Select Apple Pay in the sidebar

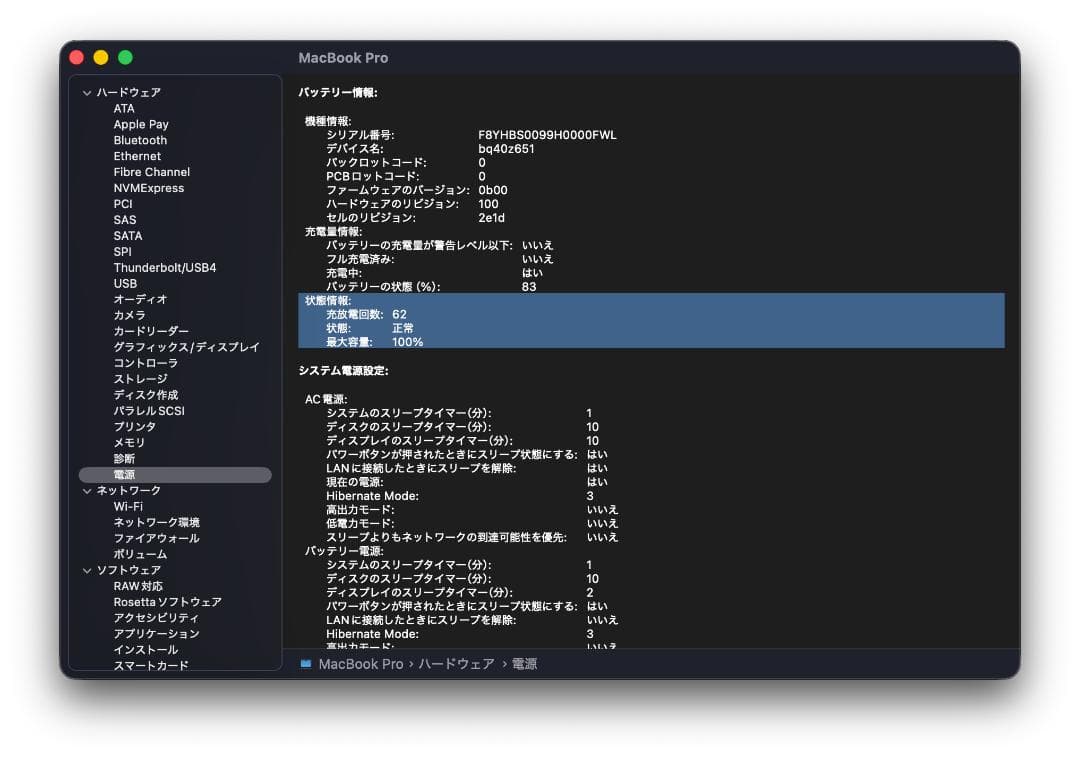[x=139, y=124]
